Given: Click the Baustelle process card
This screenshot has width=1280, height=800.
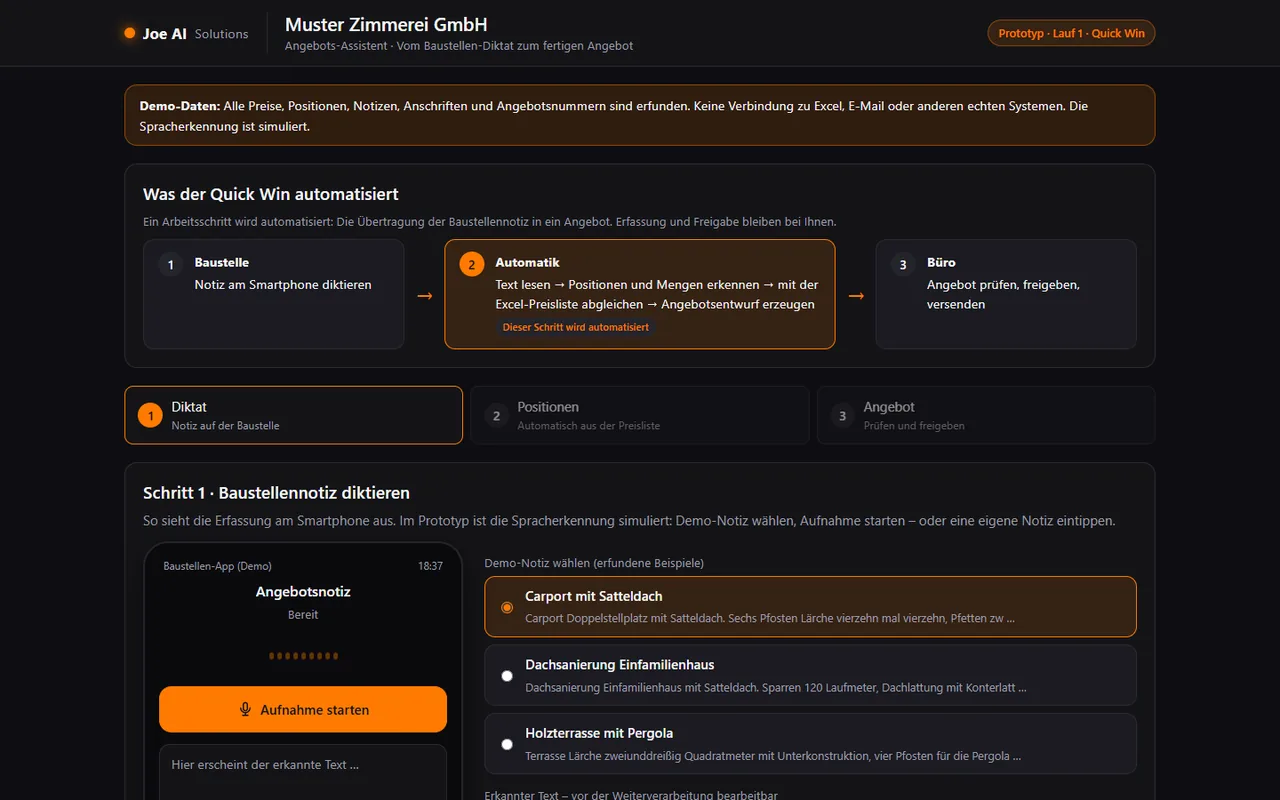Looking at the screenshot, I should pyautogui.click(x=274, y=294).
